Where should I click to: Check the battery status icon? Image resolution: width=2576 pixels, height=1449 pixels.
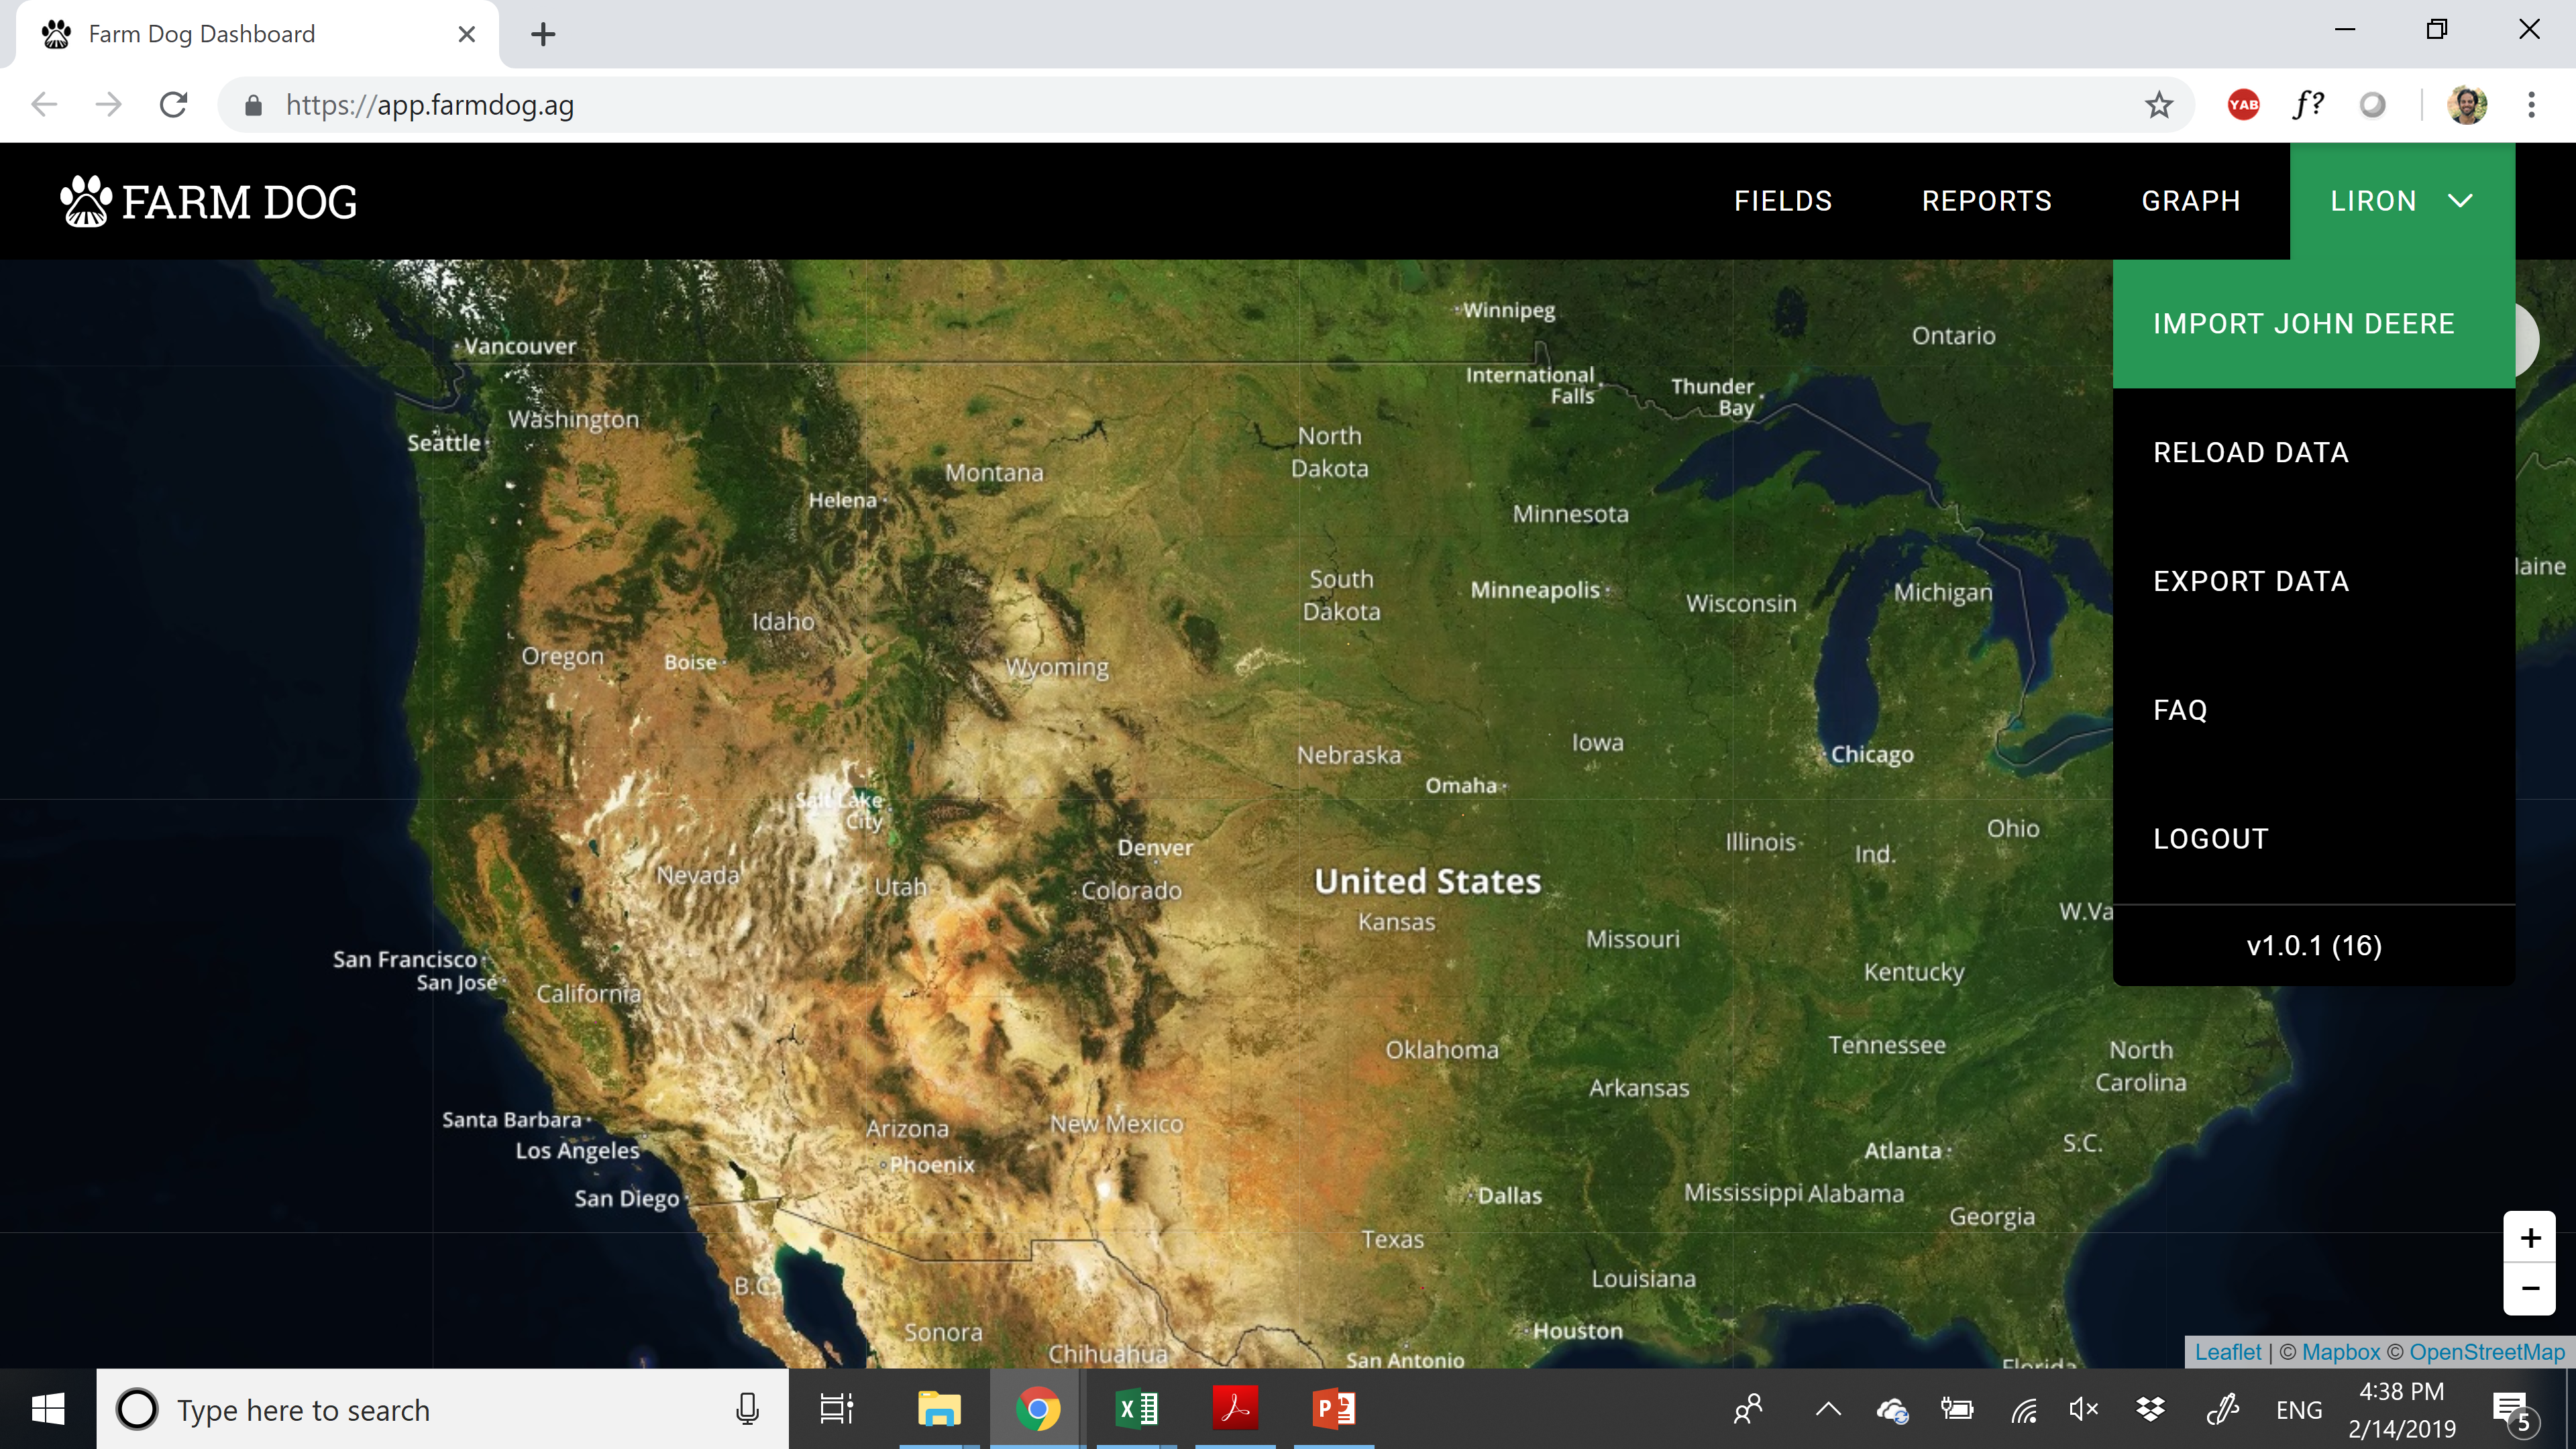click(1957, 1409)
